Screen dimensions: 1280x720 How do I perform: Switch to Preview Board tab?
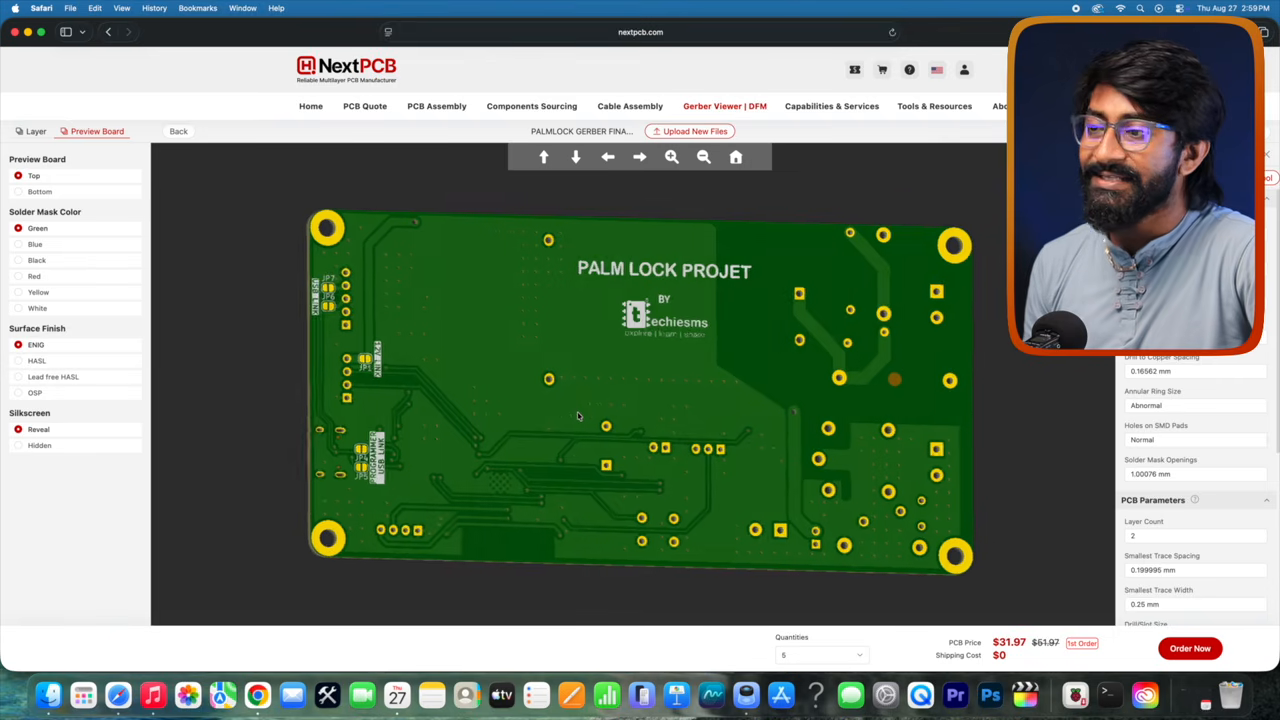(x=92, y=131)
